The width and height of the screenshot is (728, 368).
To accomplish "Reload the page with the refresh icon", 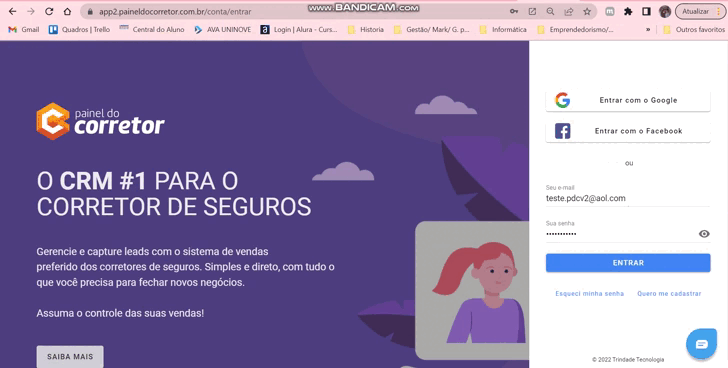I will point(49,12).
